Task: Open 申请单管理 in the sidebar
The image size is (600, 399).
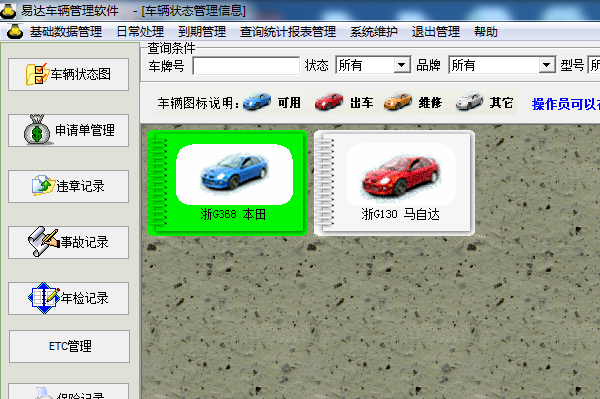Action: pos(68,130)
